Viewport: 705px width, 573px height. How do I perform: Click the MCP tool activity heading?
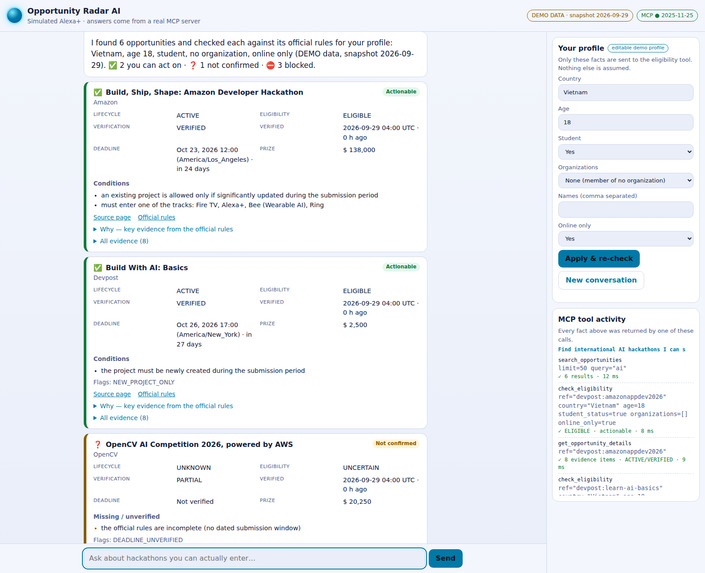click(x=592, y=319)
